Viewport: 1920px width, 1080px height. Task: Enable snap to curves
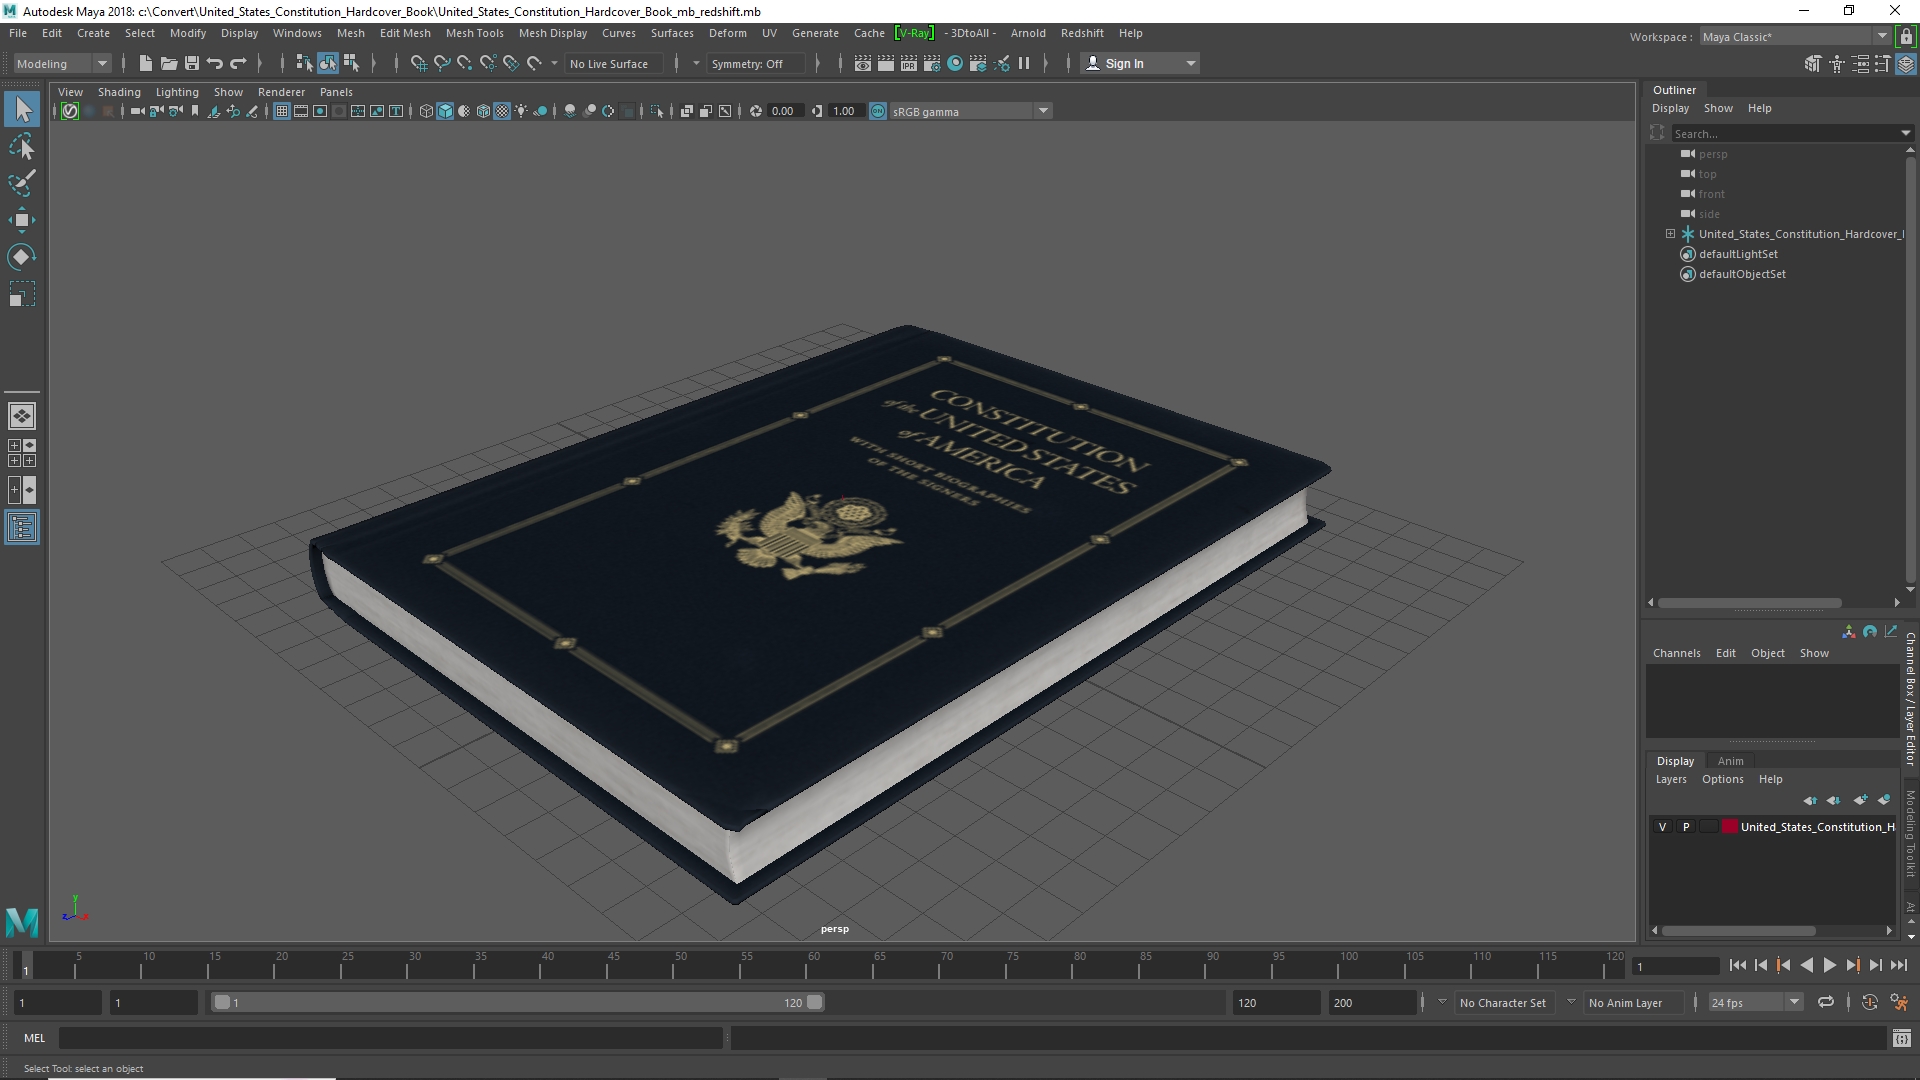pyautogui.click(x=441, y=63)
